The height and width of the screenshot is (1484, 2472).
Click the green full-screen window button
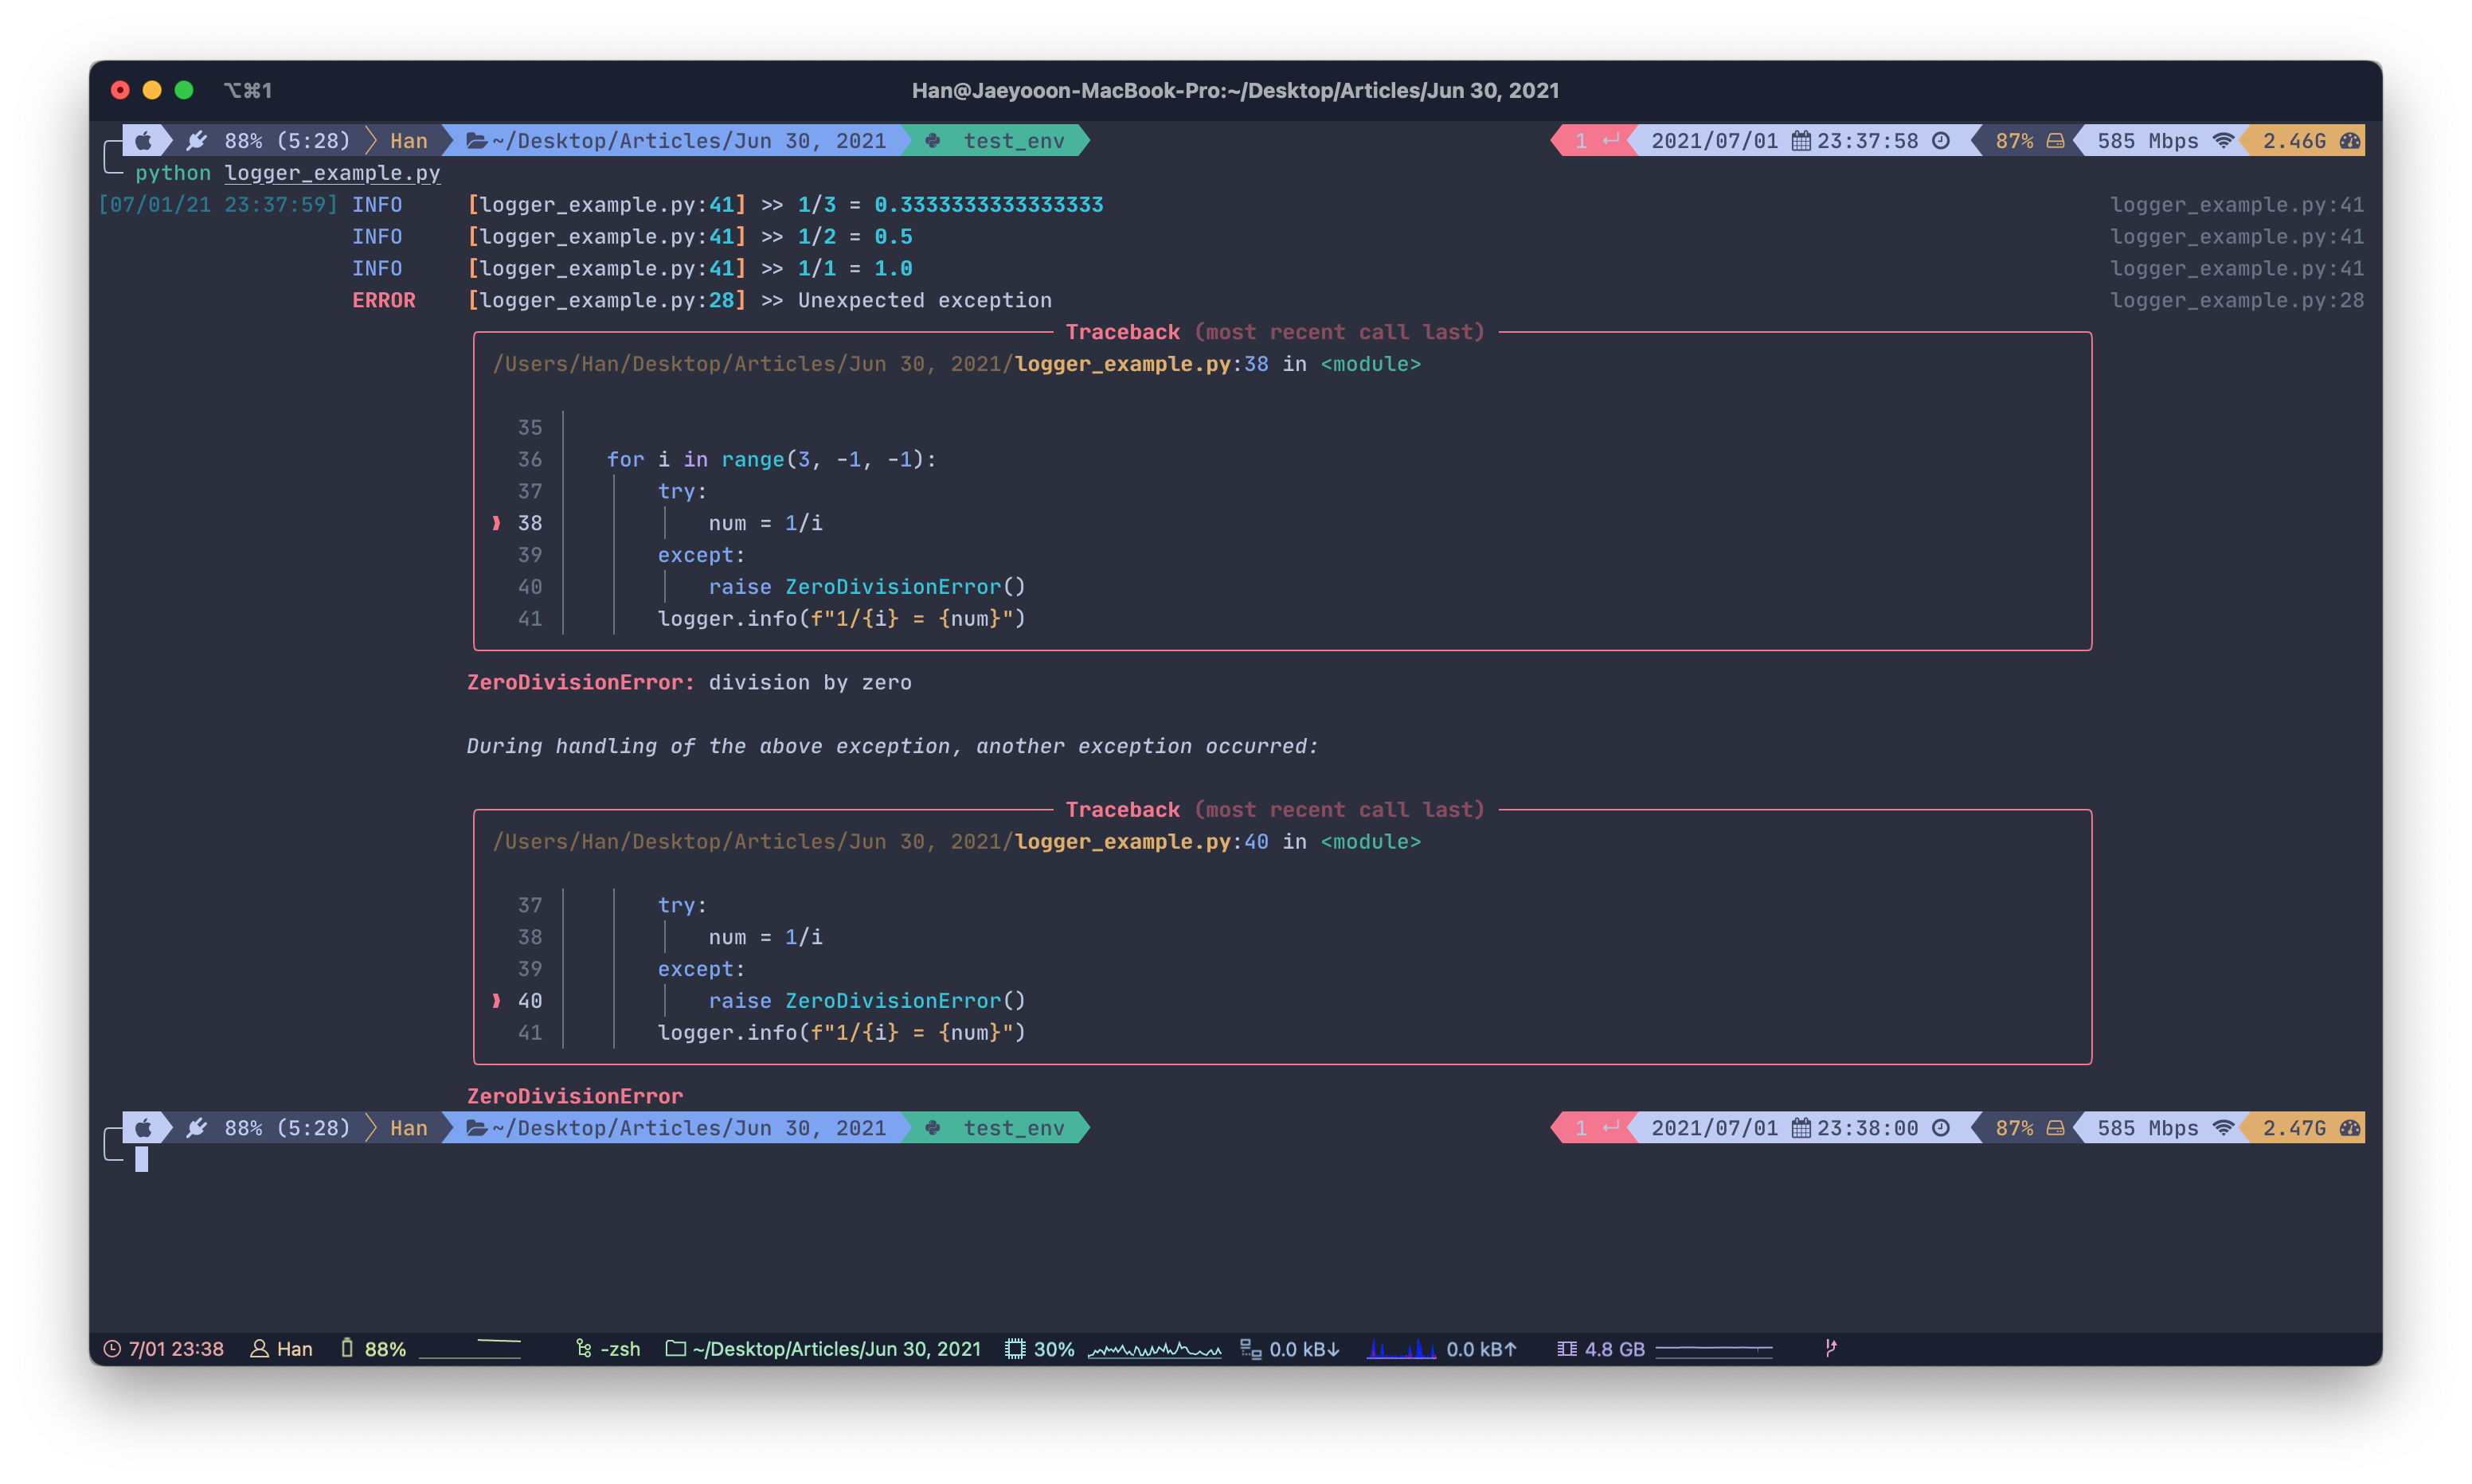pos(184,91)
